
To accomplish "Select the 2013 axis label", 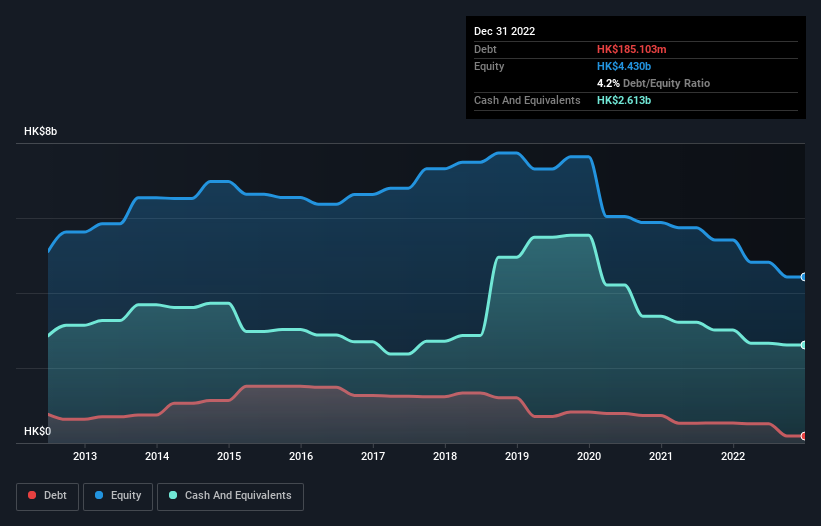I will point(85,456).
